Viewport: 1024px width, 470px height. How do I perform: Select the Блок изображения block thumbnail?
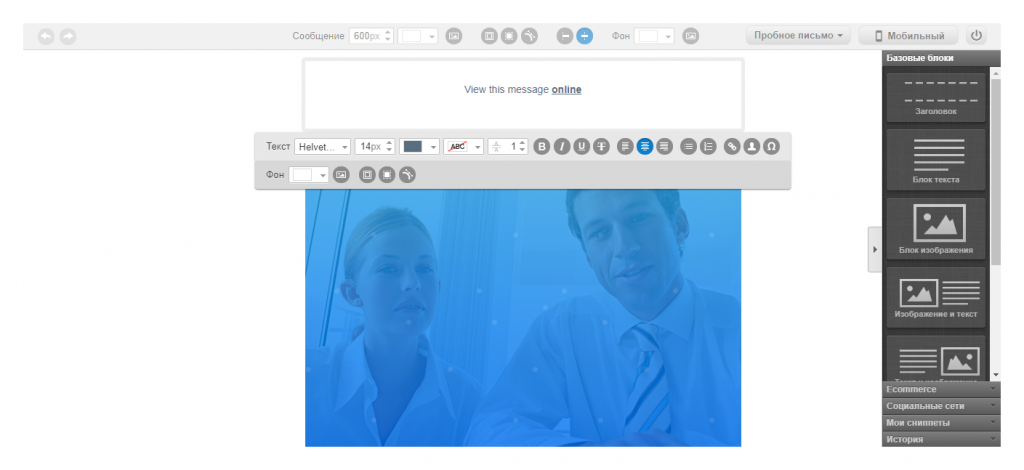935,228
